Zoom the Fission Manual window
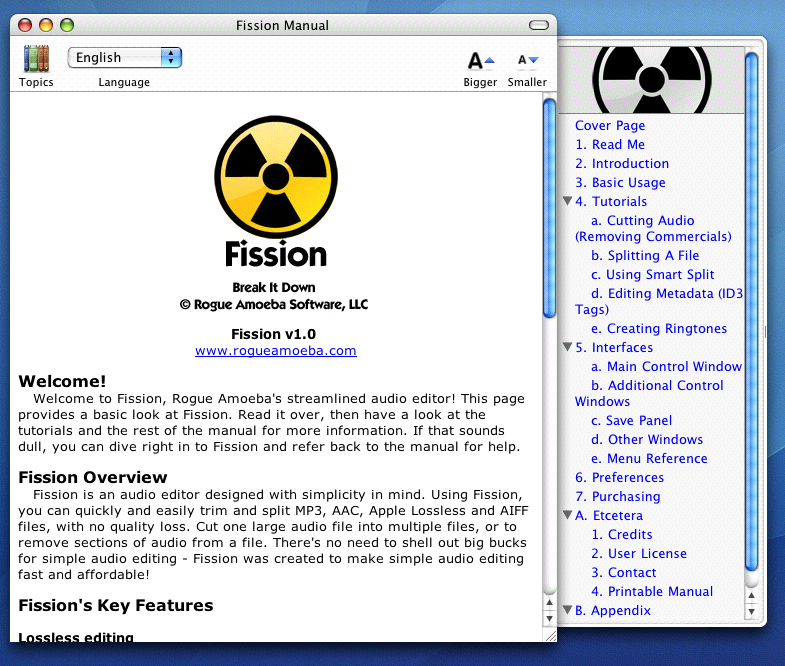Image resolution: width=785 pixels, height=666 pixels. 67,25
